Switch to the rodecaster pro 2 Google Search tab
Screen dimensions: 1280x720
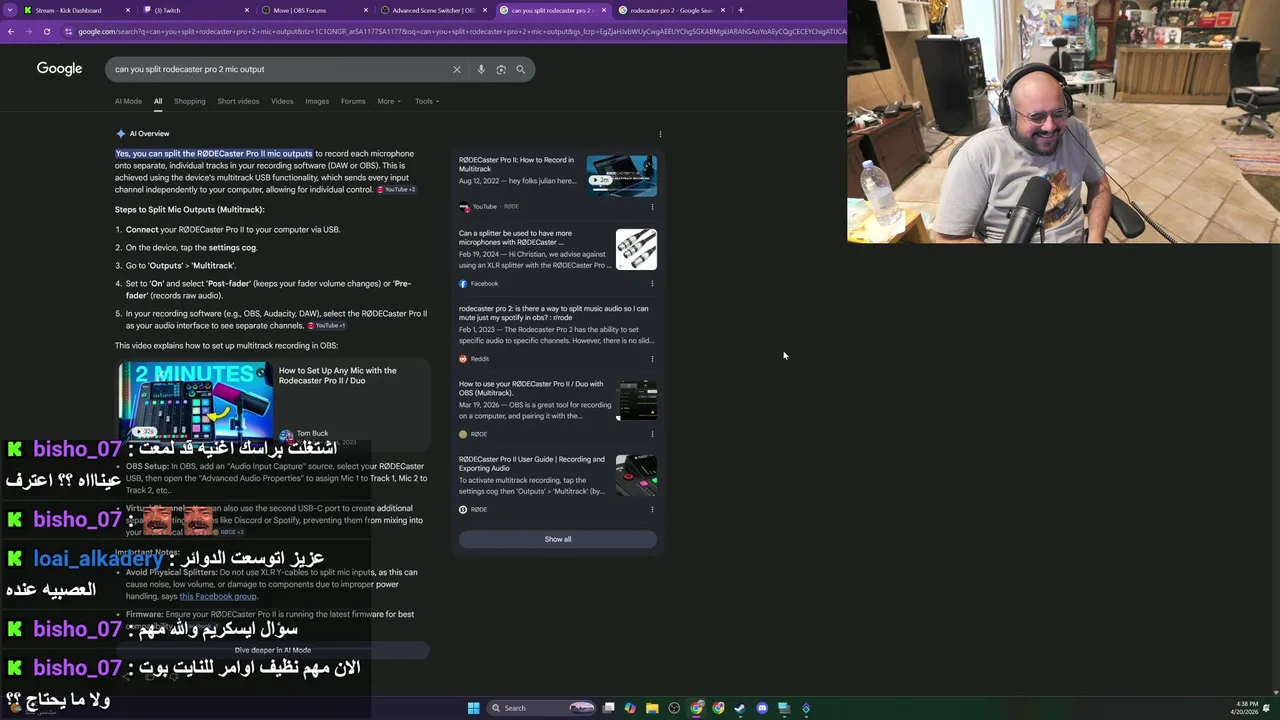tap(671, 10)
